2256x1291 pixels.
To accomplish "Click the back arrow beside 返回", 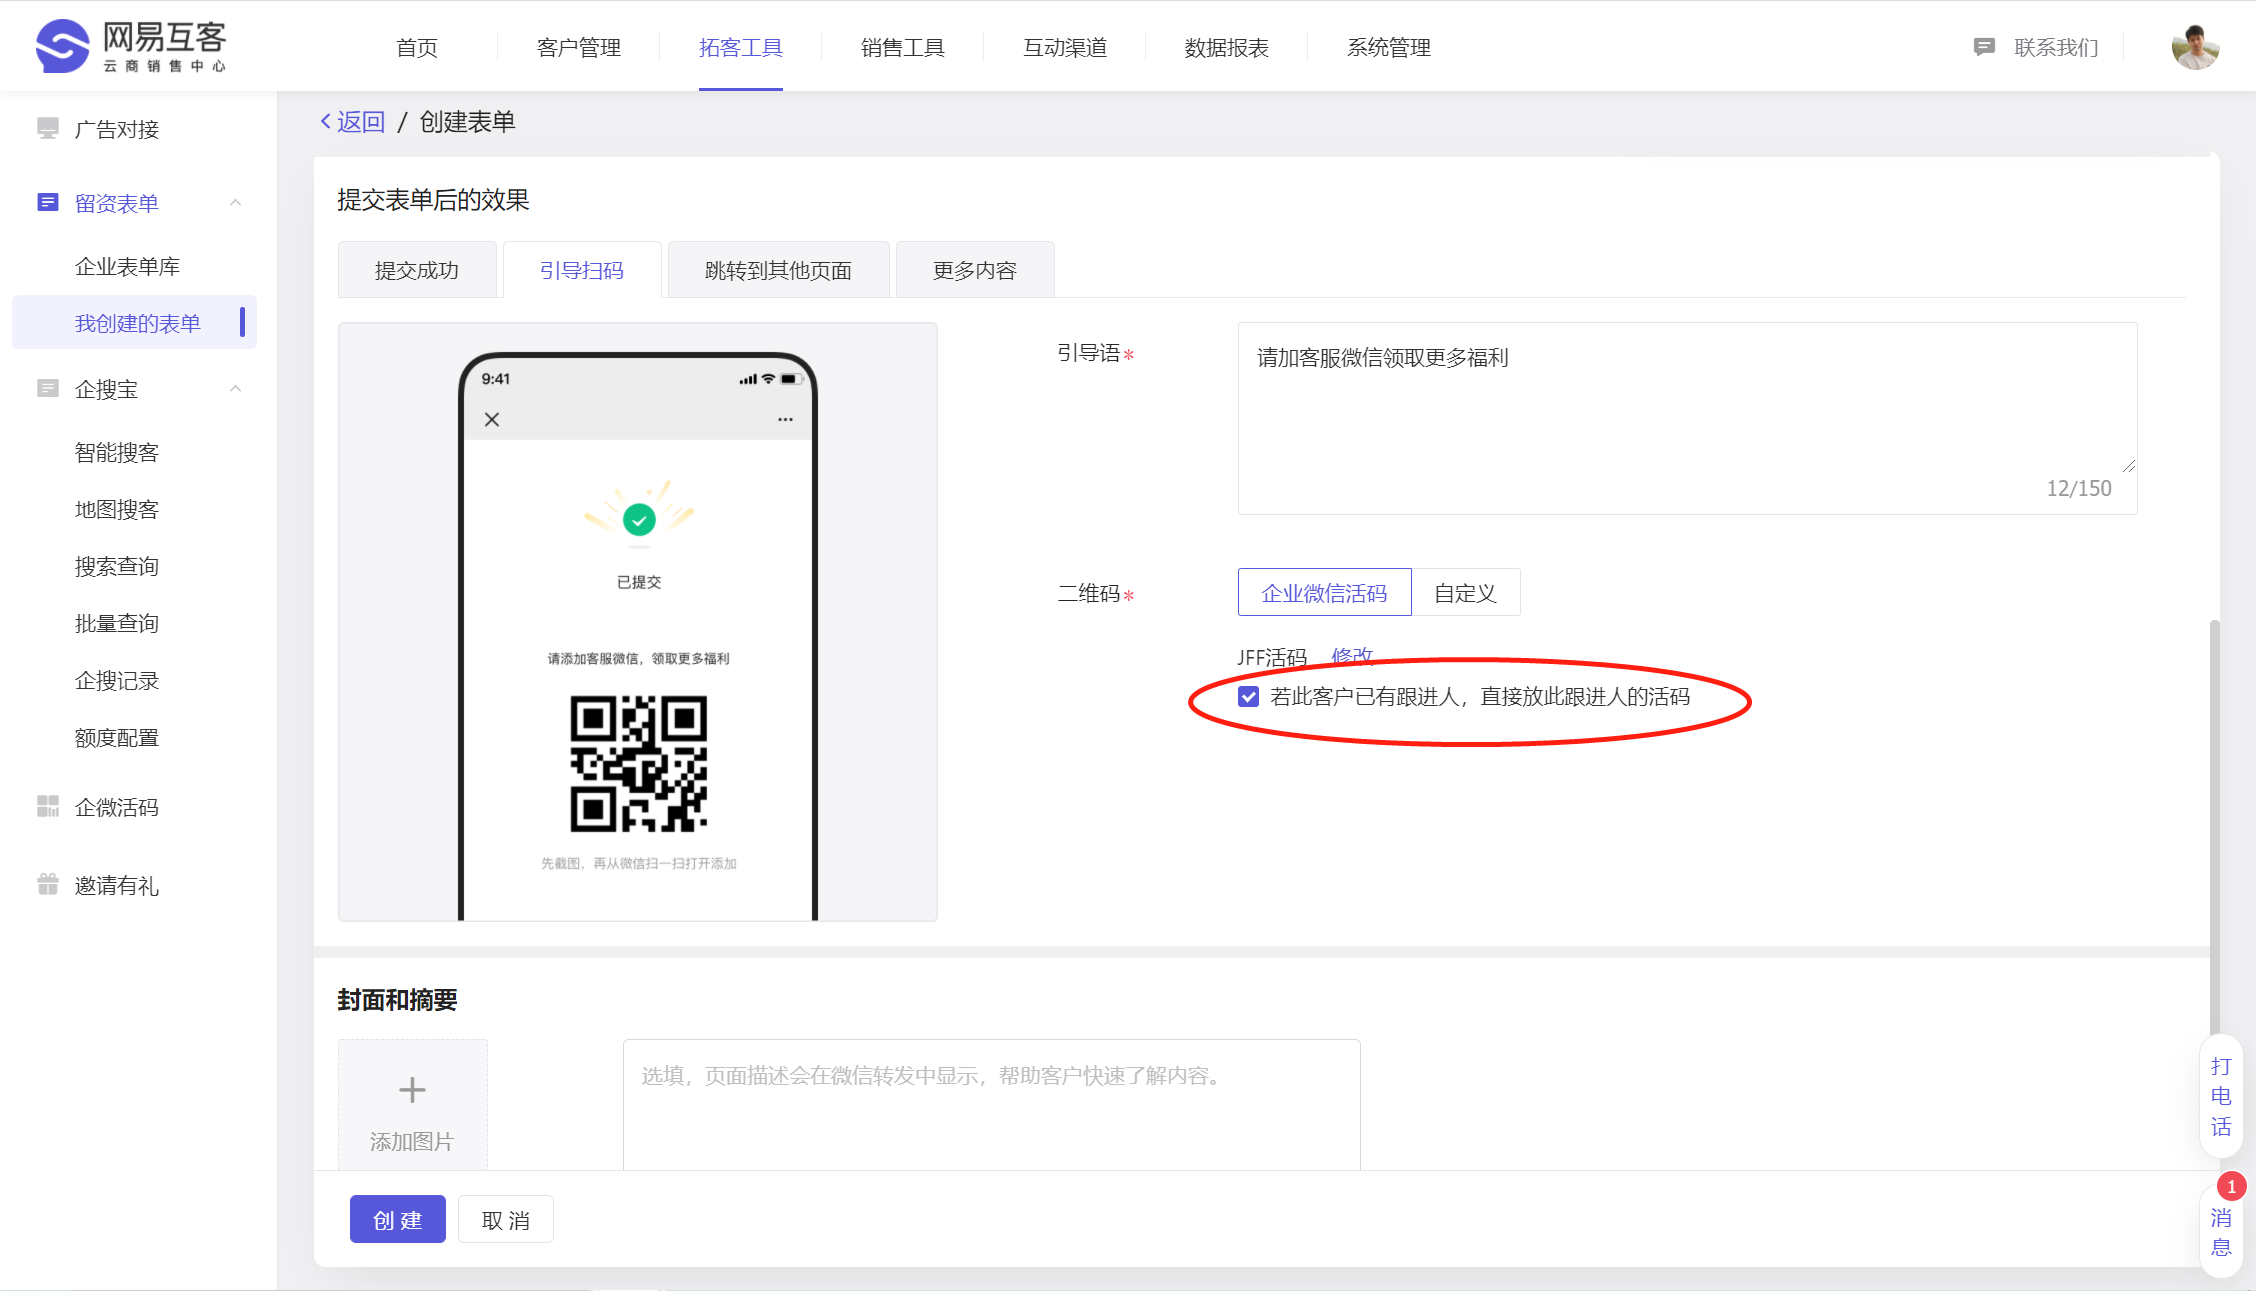I will point(325,121).
